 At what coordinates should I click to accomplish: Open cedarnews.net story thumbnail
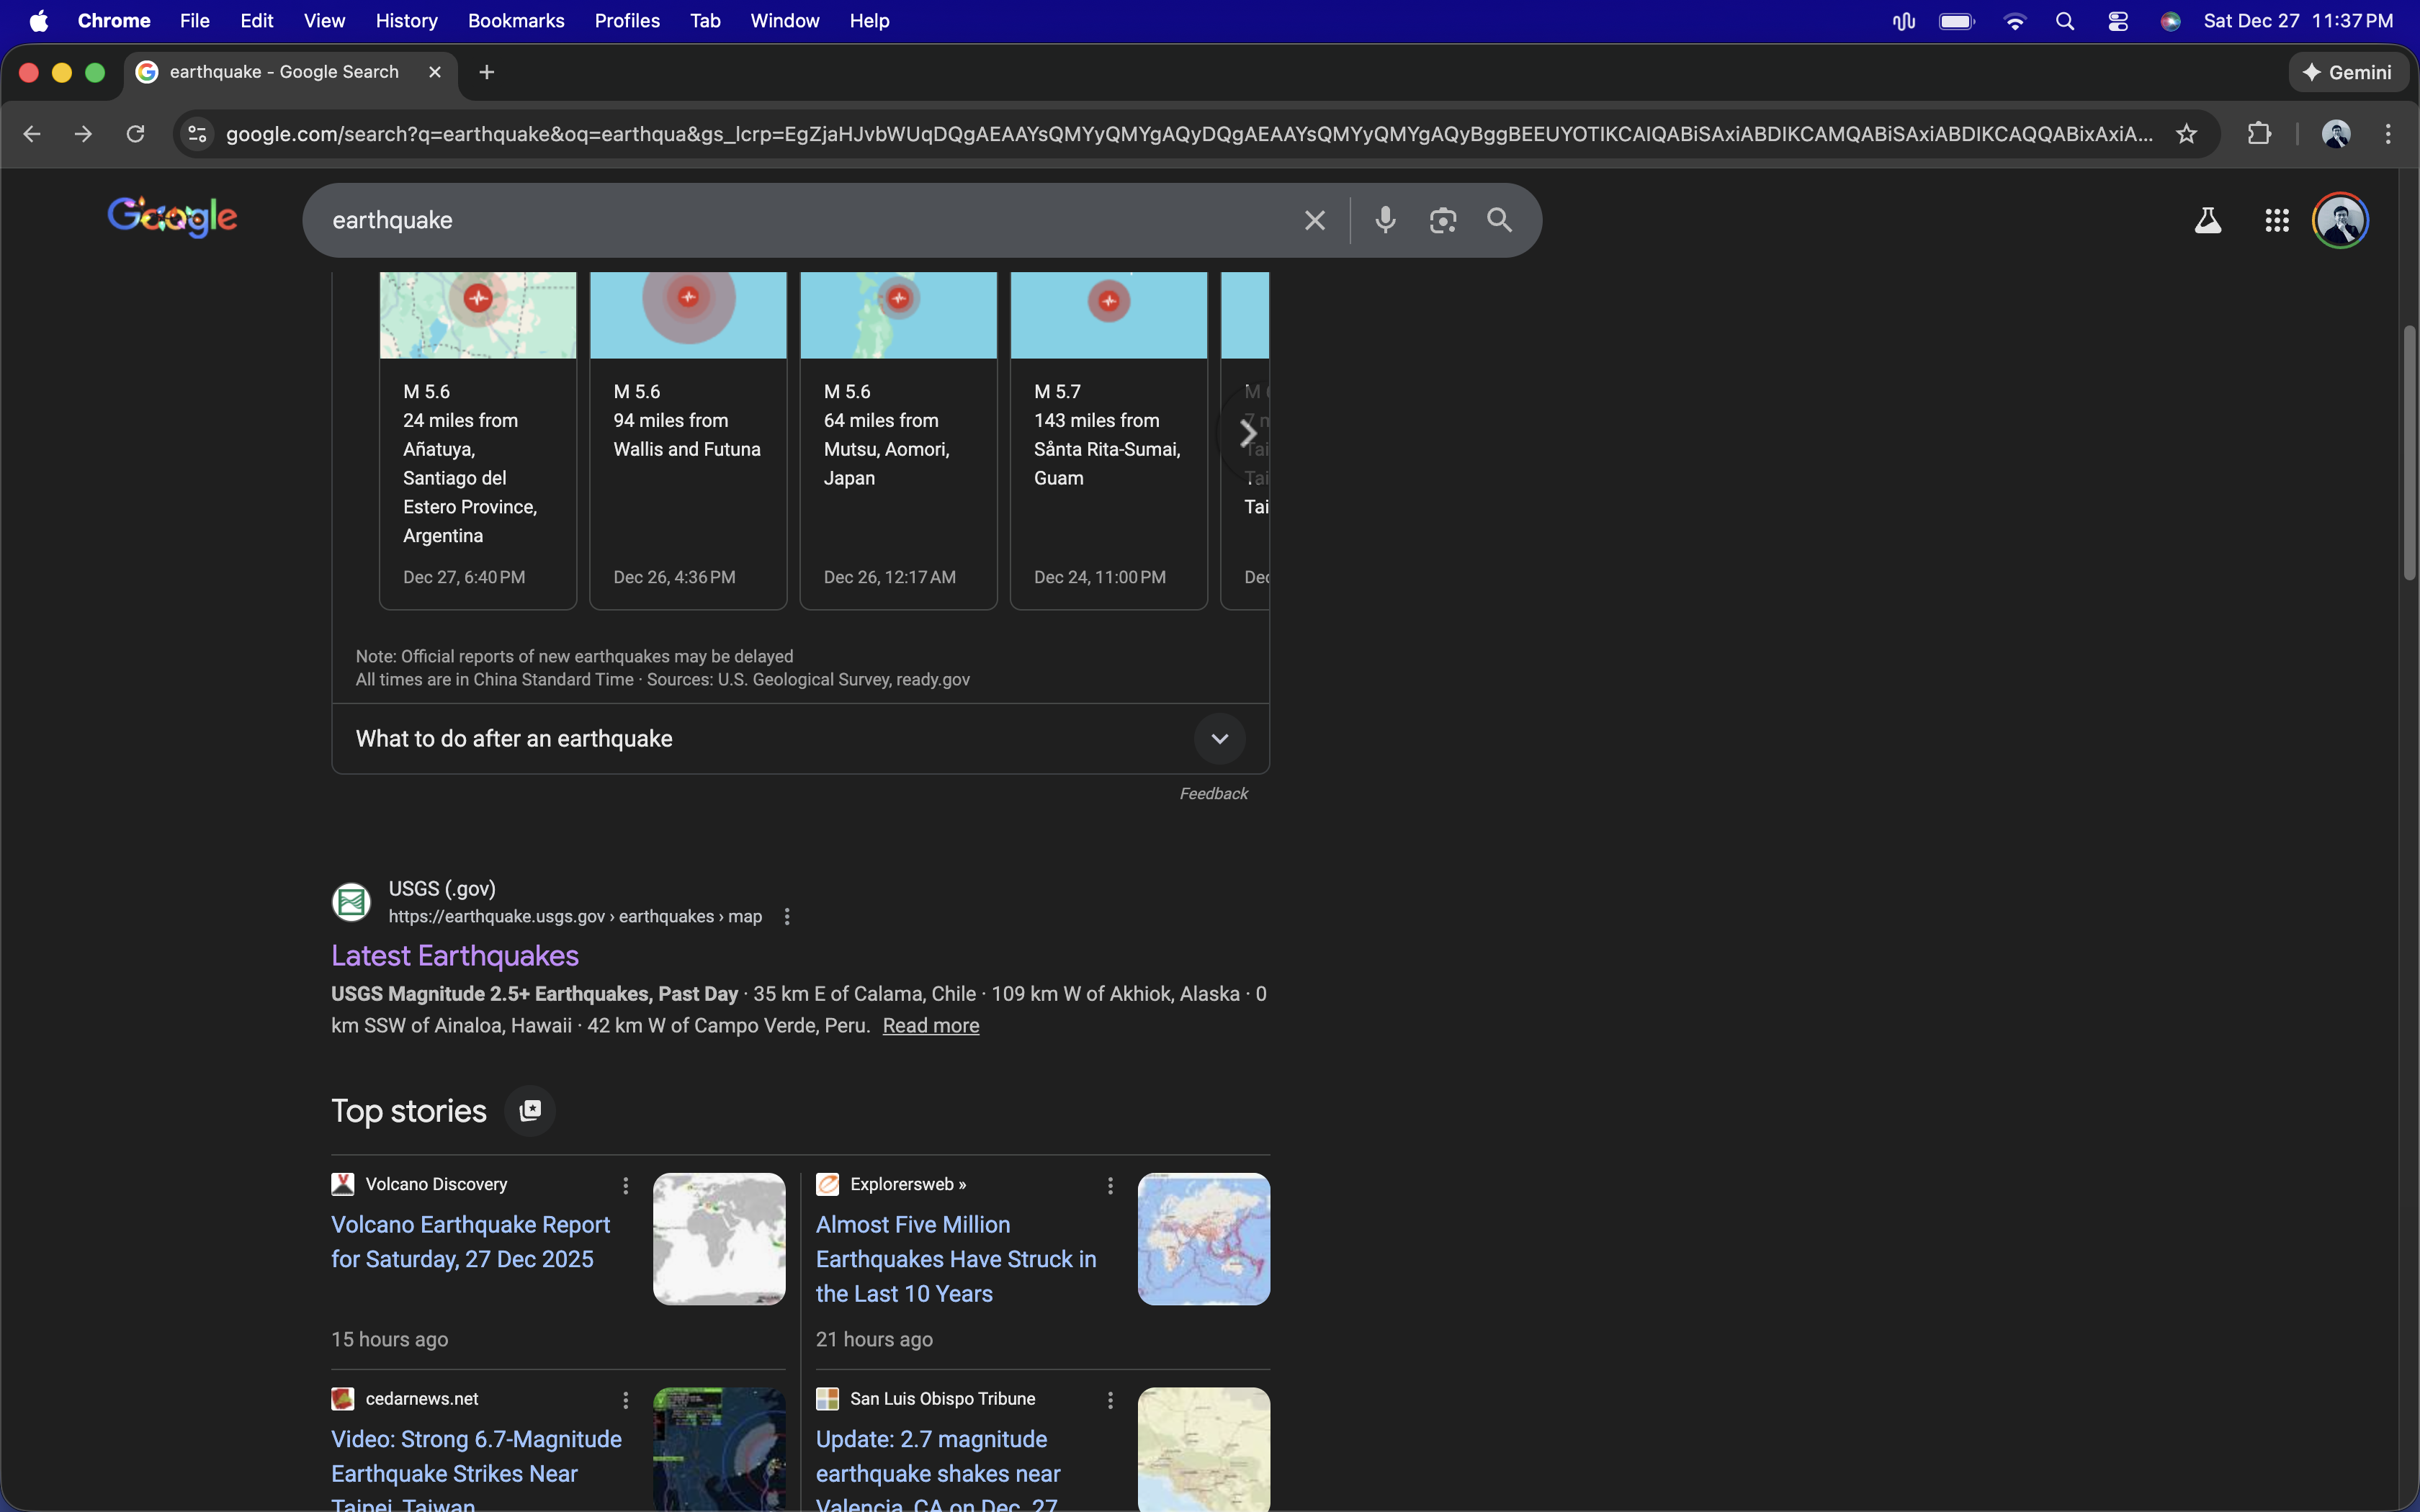click(719, 1449)
